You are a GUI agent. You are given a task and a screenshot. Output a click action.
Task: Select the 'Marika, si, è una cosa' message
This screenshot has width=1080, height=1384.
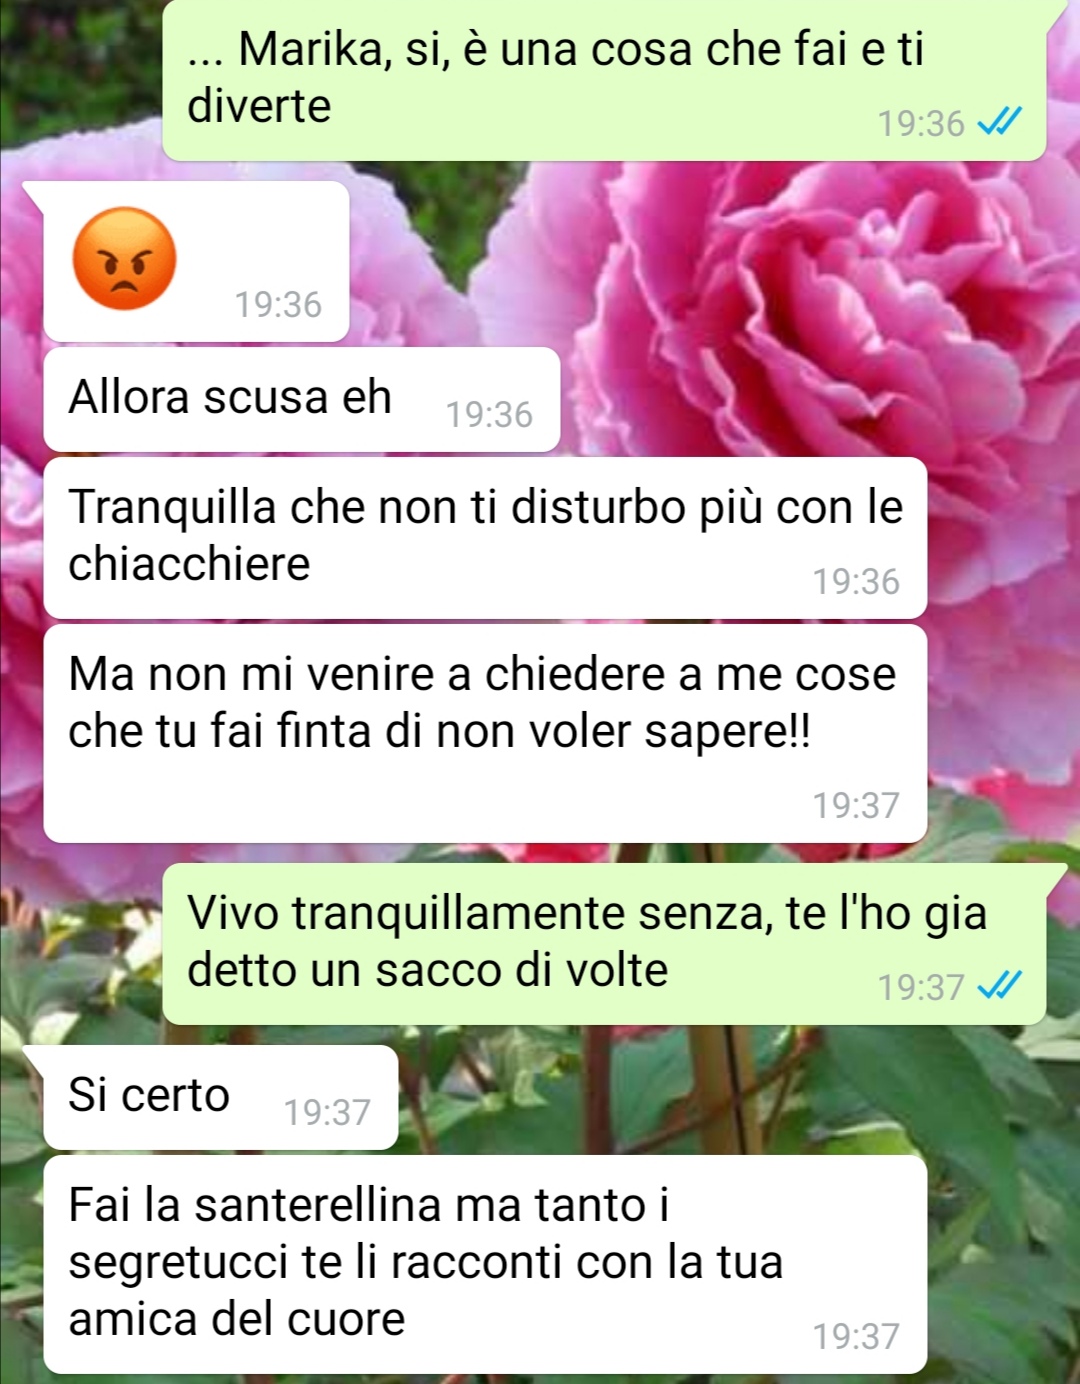(x=604, y=80)
